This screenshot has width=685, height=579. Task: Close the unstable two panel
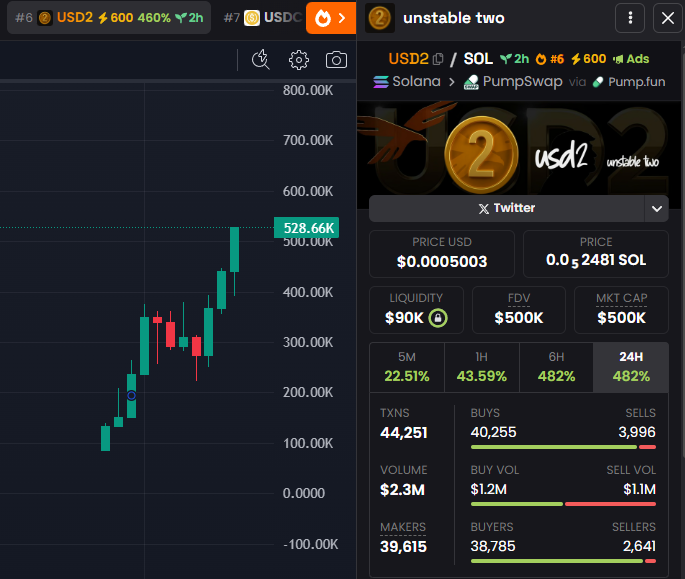[x=668, y=18]
